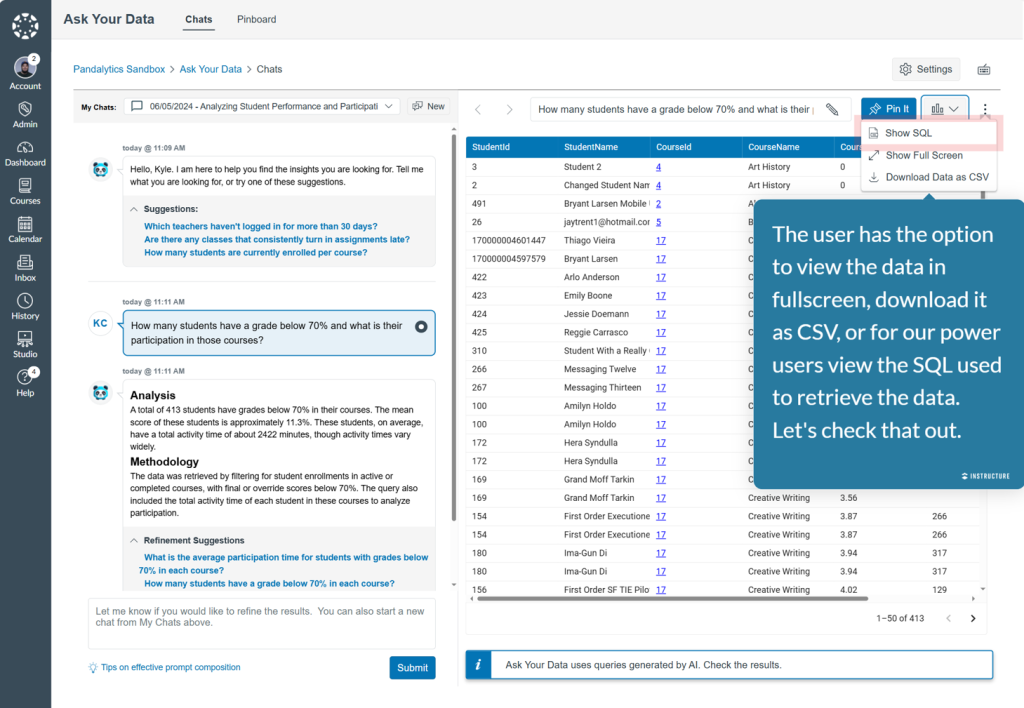Open the chart type dropdown
The width and height of the screenshot is (1024, 708).
(944, 109)
